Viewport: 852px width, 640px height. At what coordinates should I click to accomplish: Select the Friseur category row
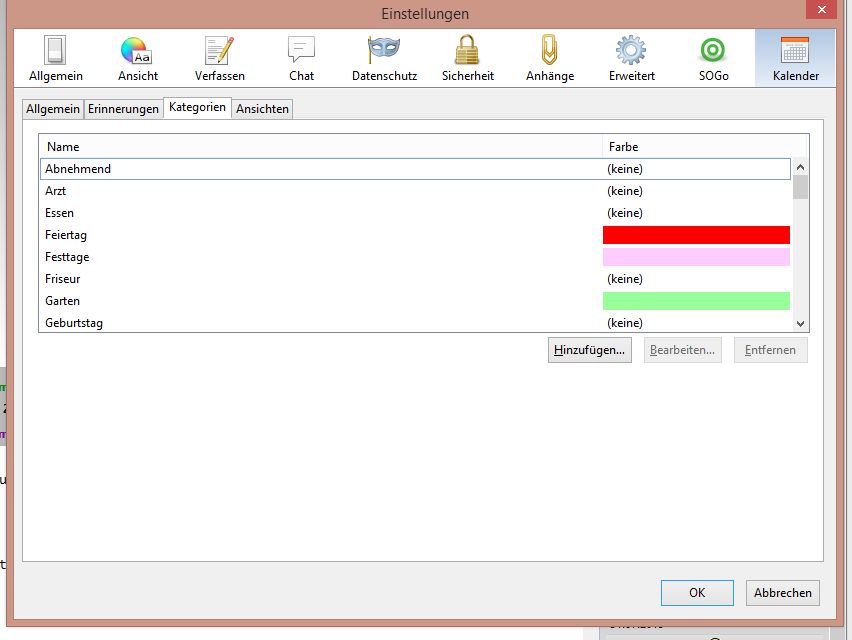(x=416, y=279)
